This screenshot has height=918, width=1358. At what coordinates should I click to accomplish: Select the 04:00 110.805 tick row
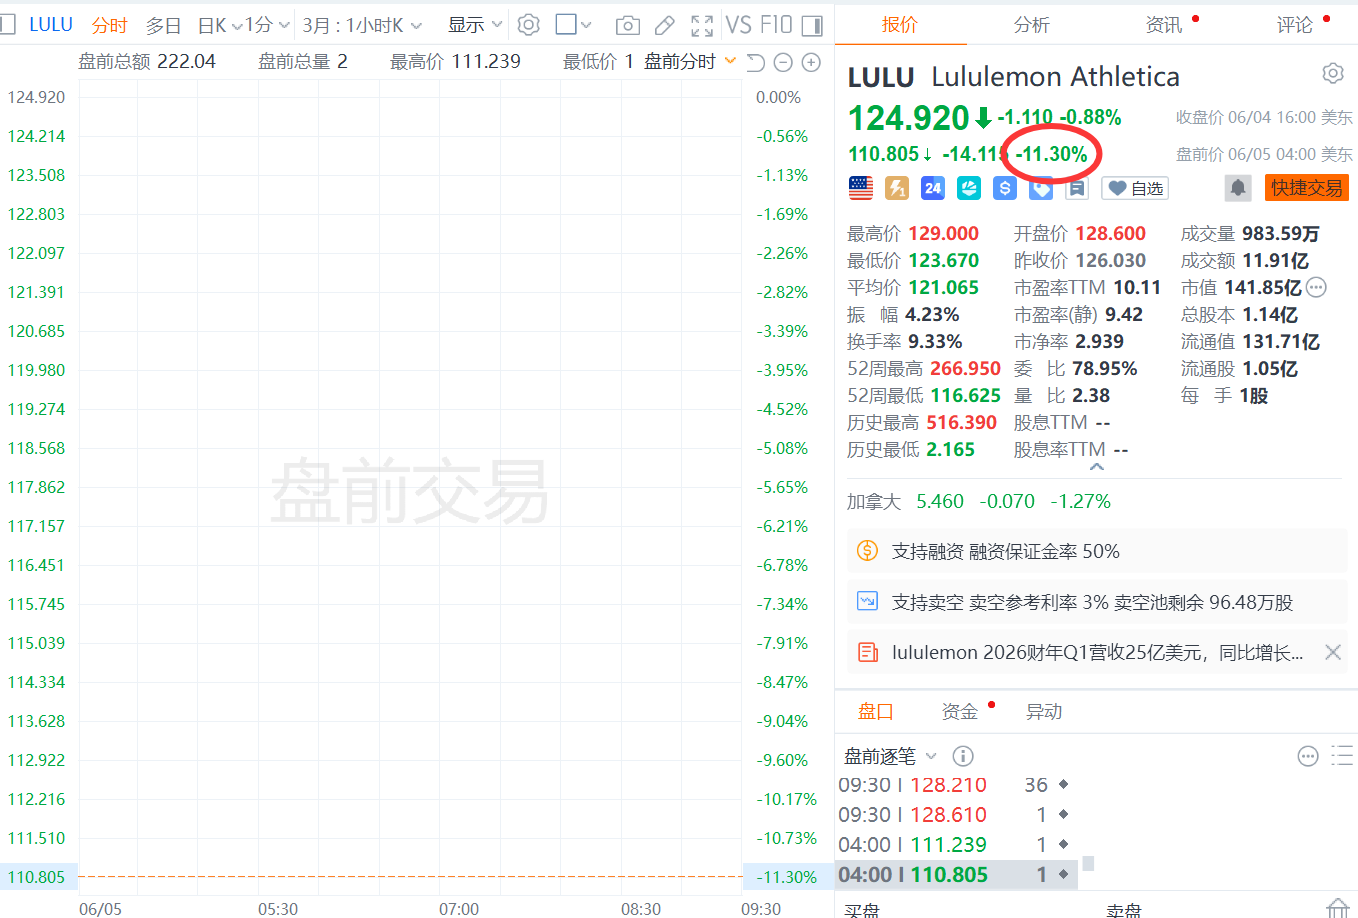point(957,875)
